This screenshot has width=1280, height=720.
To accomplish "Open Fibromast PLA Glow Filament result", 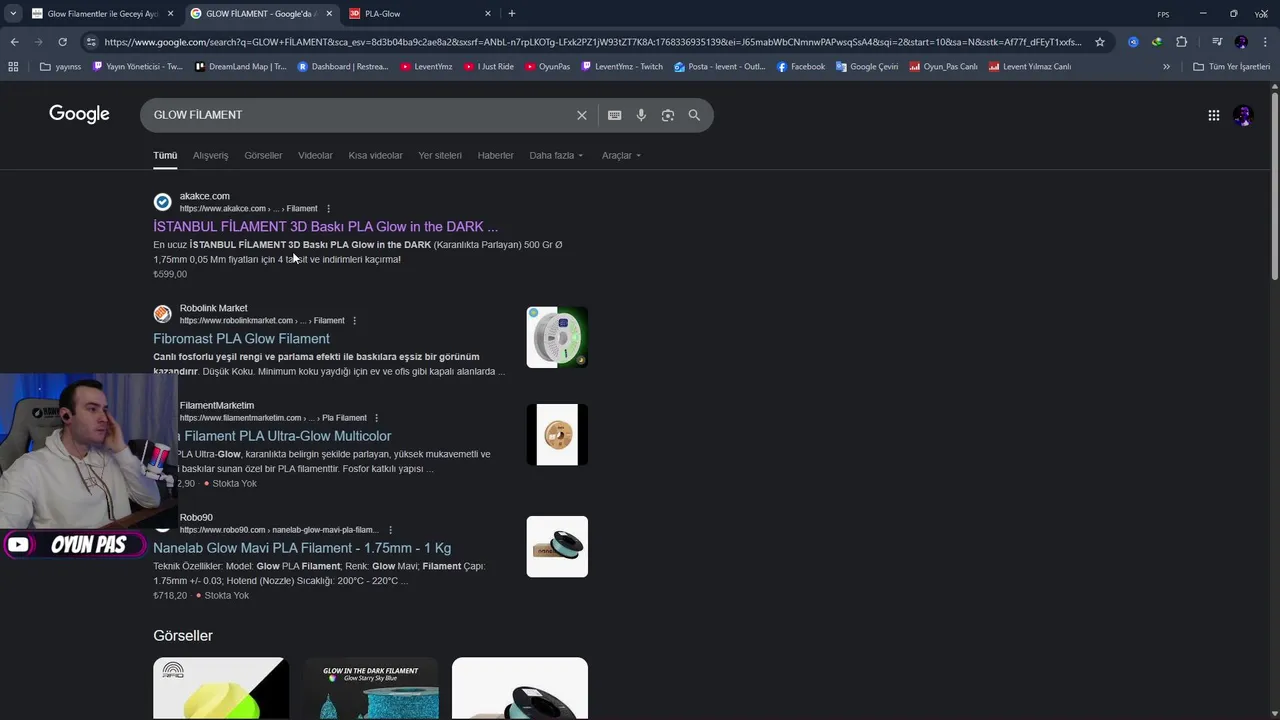I will click(241, 339).
